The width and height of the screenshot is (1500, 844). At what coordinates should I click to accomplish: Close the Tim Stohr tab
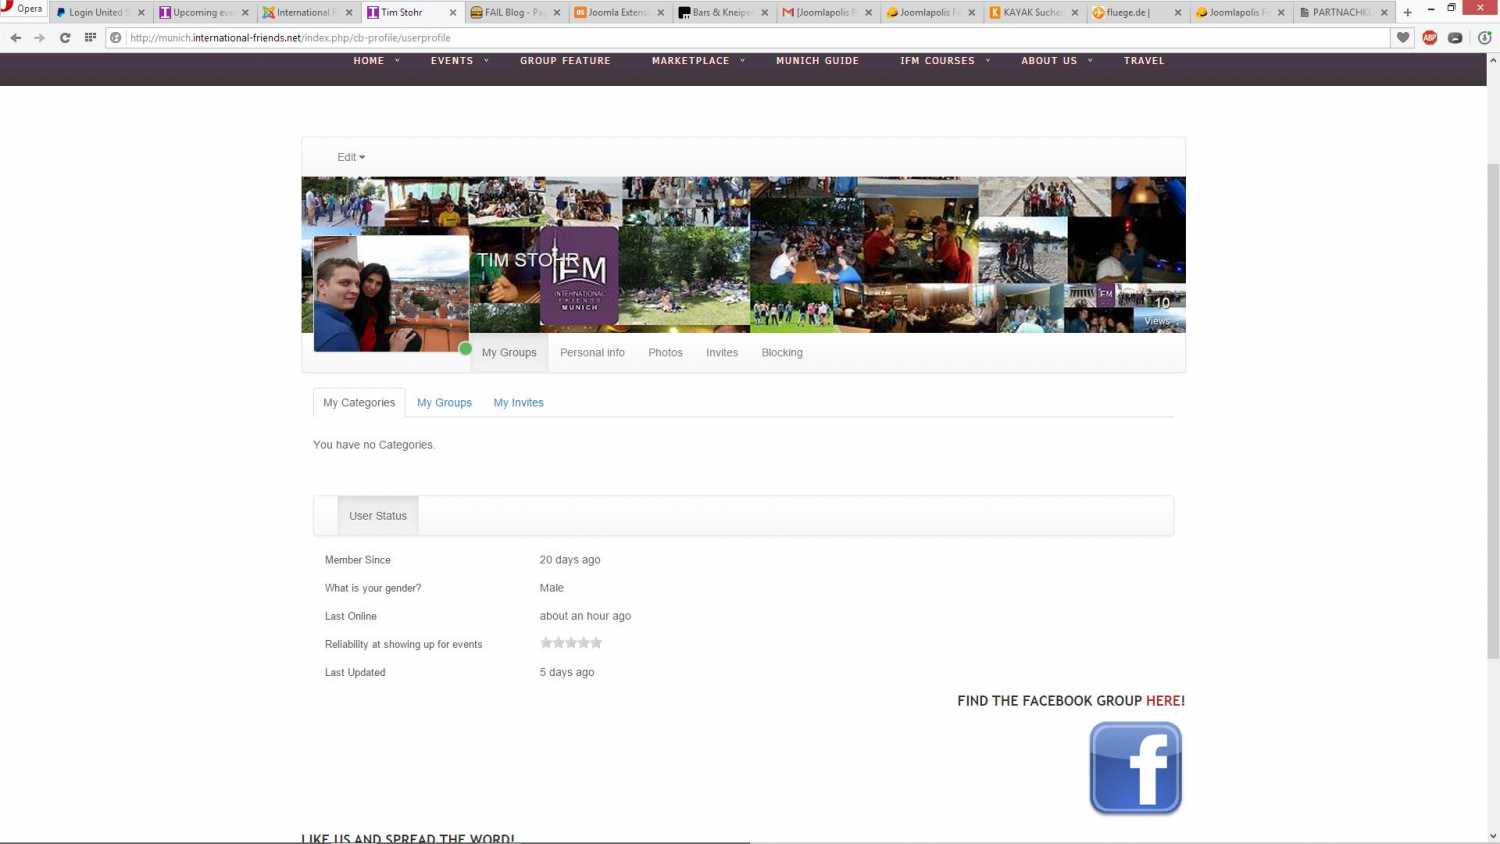tap(453, 13)
